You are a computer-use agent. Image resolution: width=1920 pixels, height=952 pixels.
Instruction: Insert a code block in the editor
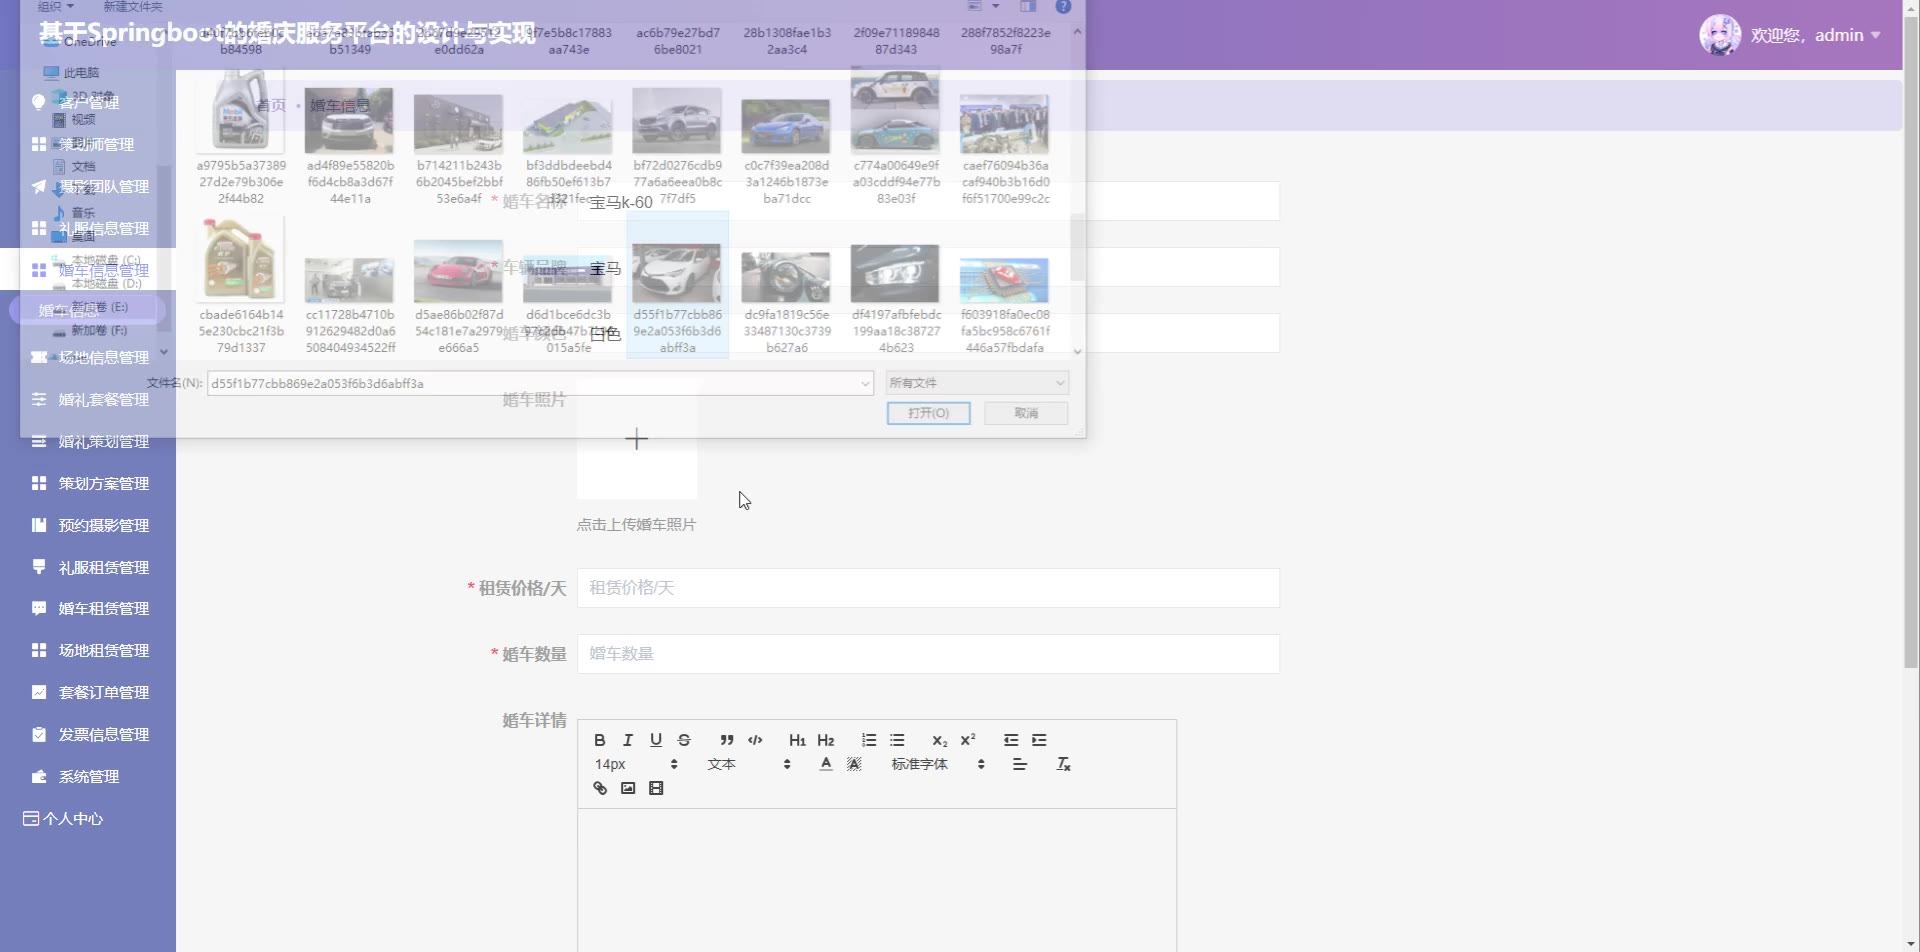(x=755, y=740)
